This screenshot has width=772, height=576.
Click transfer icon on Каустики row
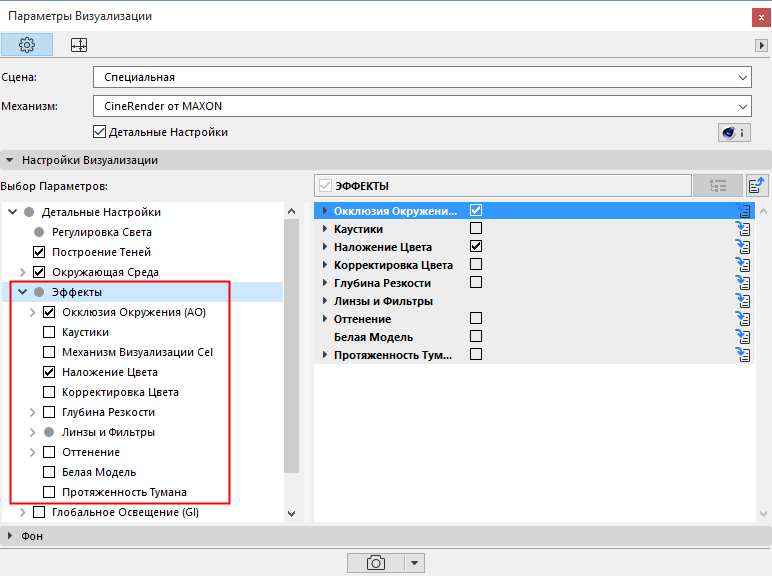click(x=743, y=229)
